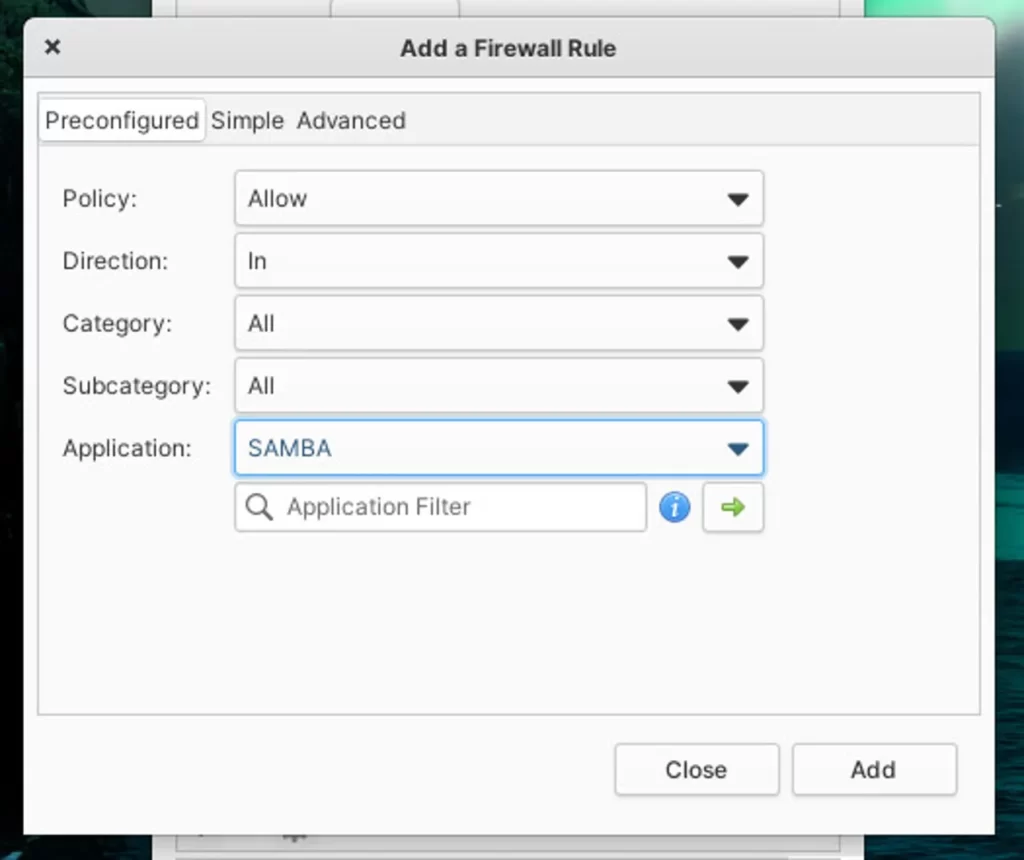Click the Category dropdown arrow
Viewport: 1024px width, 860px height.
738,324
